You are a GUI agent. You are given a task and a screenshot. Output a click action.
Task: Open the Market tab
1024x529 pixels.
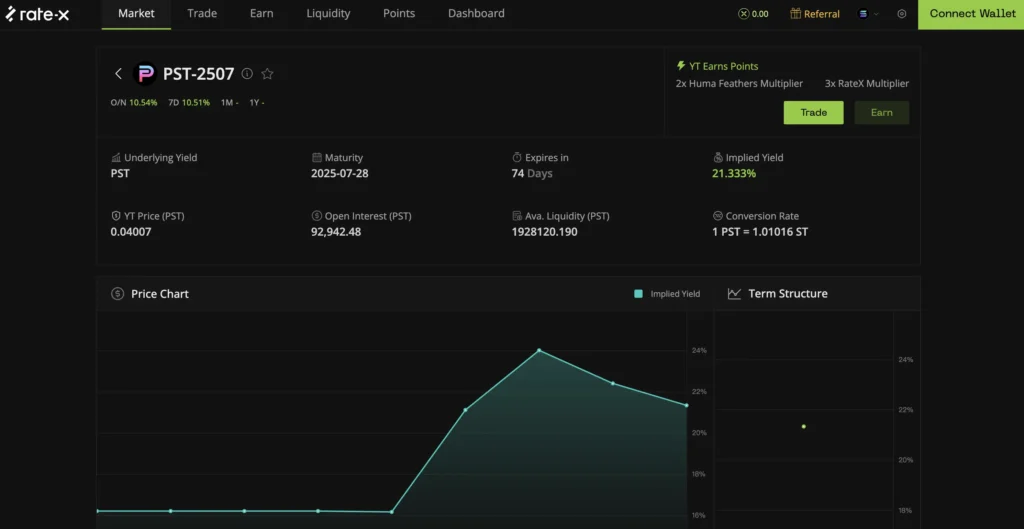pyautogui.click(x=136, y=14)
